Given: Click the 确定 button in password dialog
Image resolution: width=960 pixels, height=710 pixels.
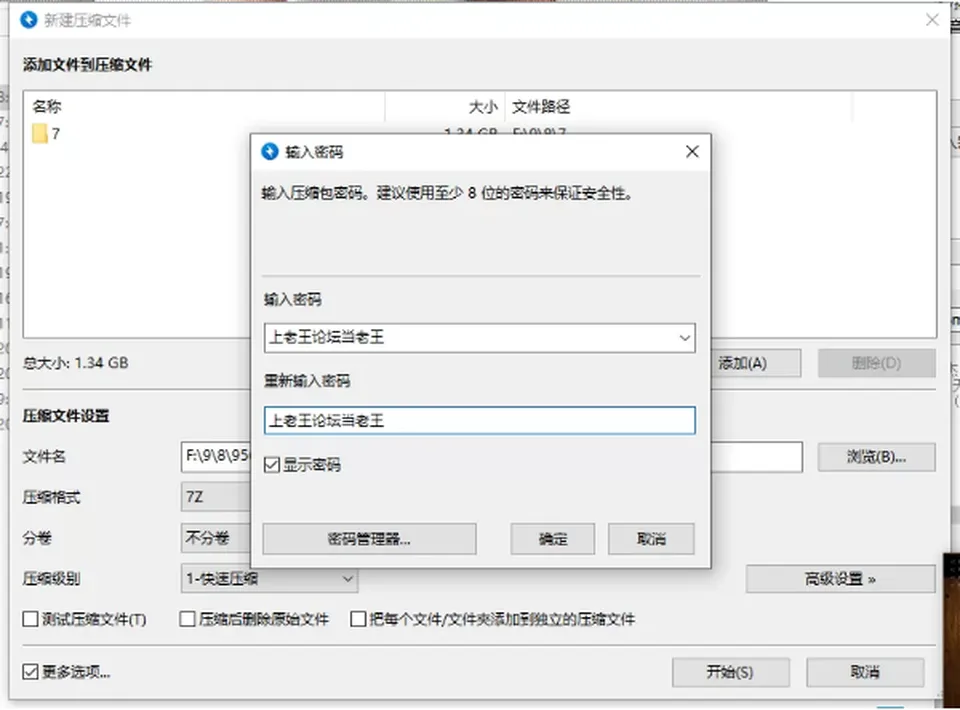Looking at the screenshot, I should (552, 539).
